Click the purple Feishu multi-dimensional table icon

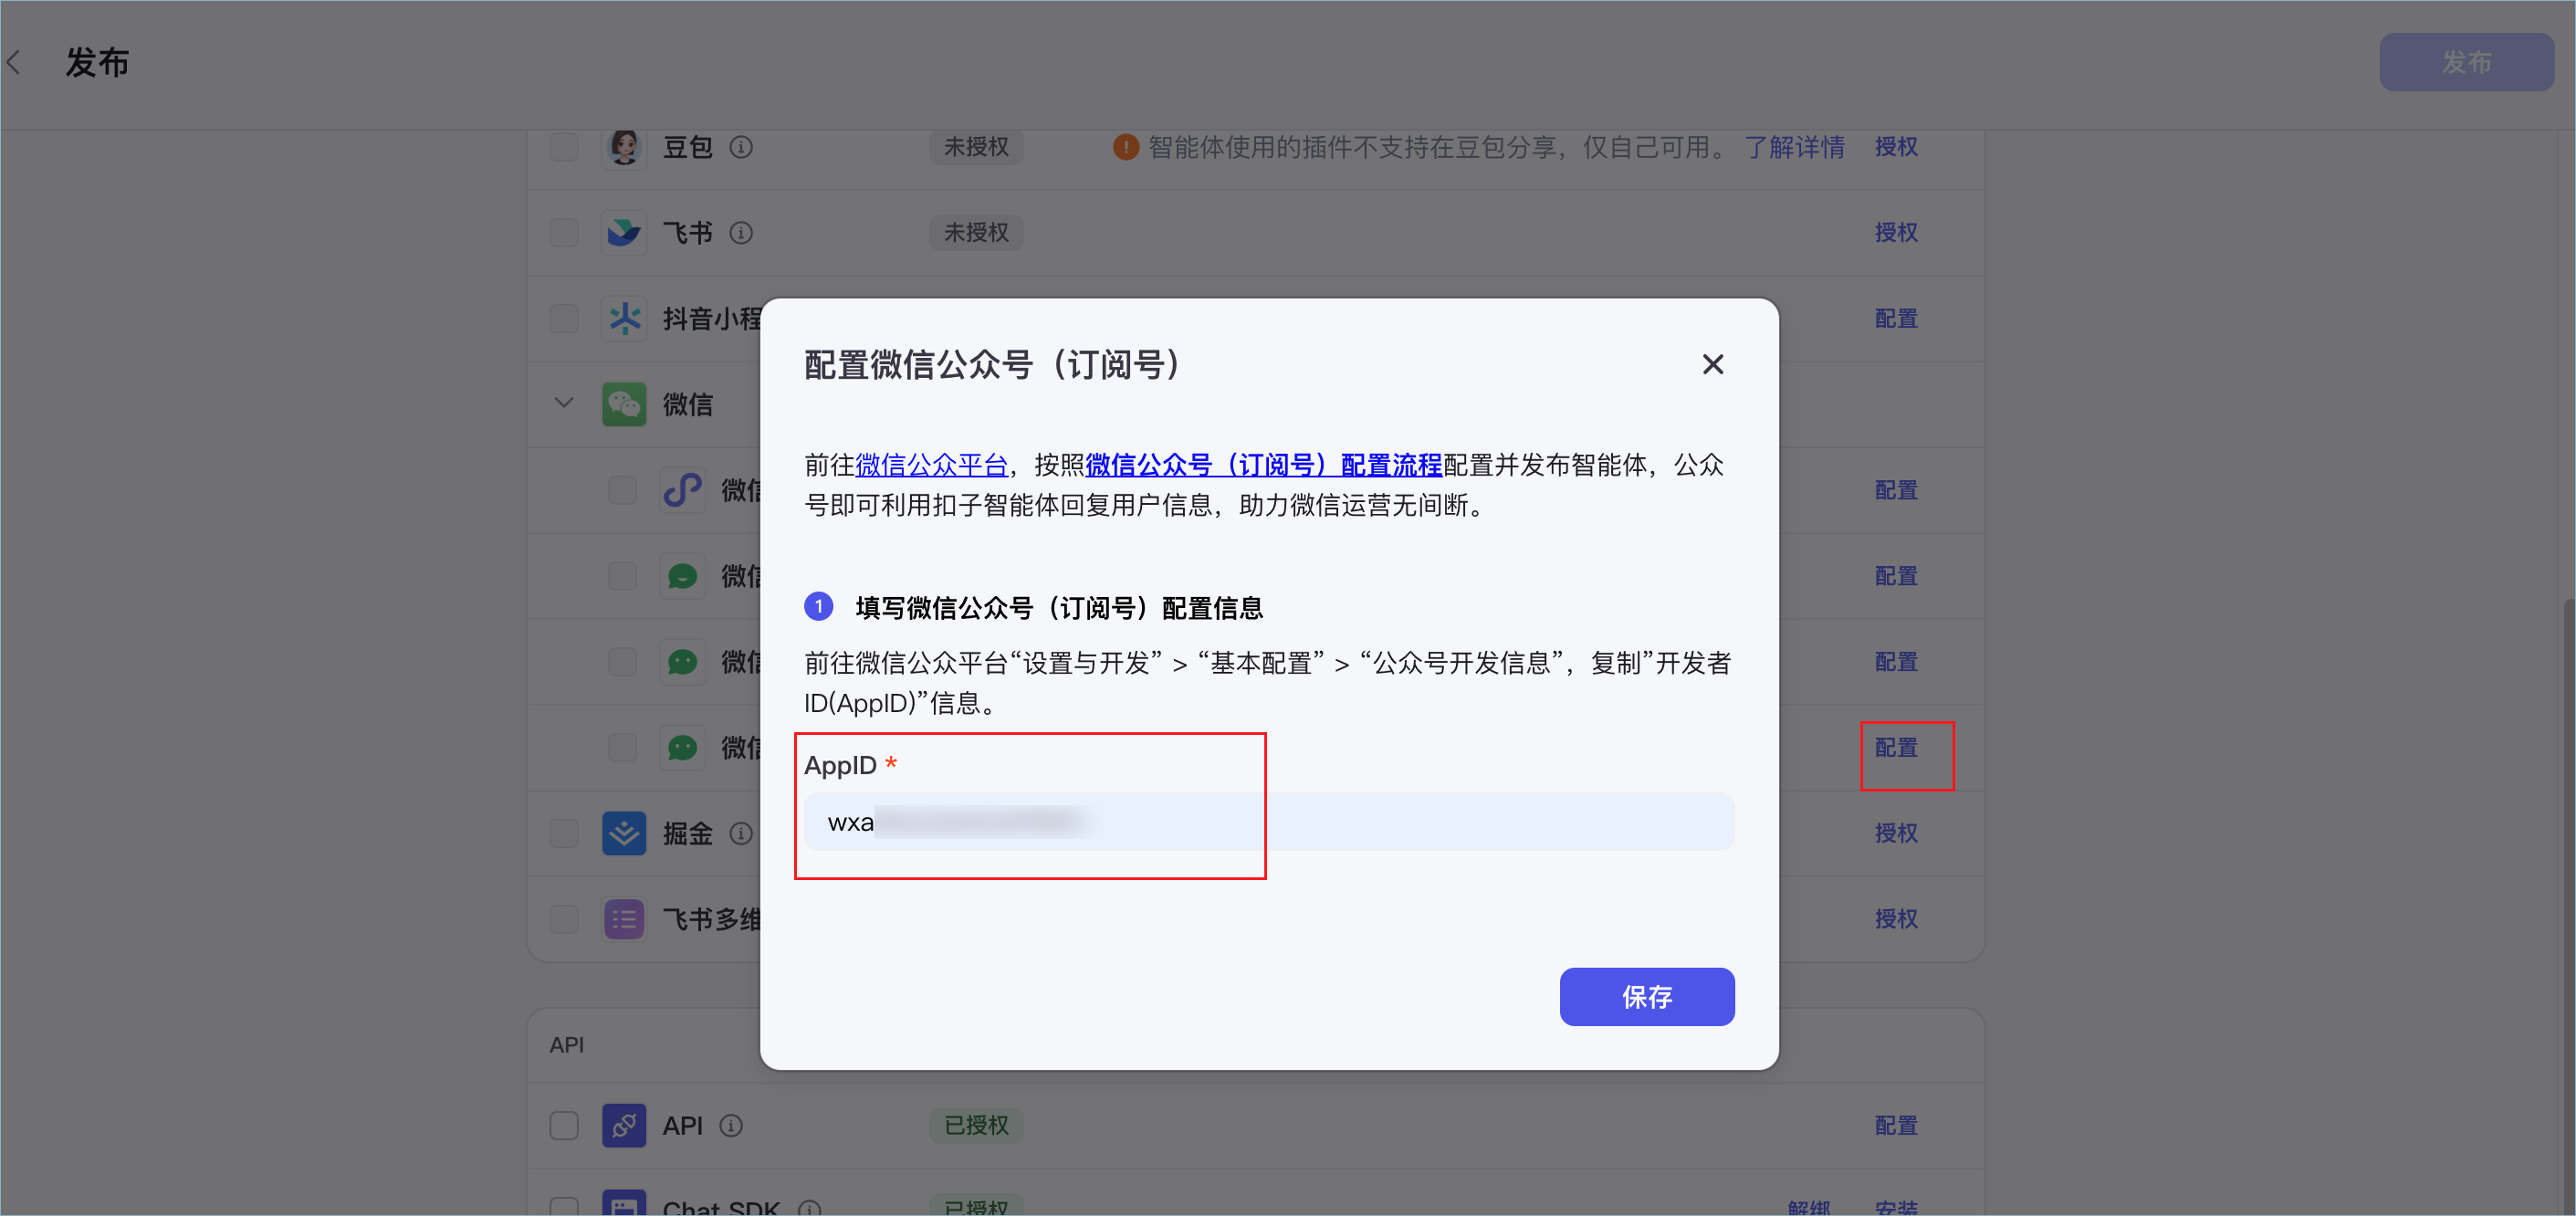[624, 920]
